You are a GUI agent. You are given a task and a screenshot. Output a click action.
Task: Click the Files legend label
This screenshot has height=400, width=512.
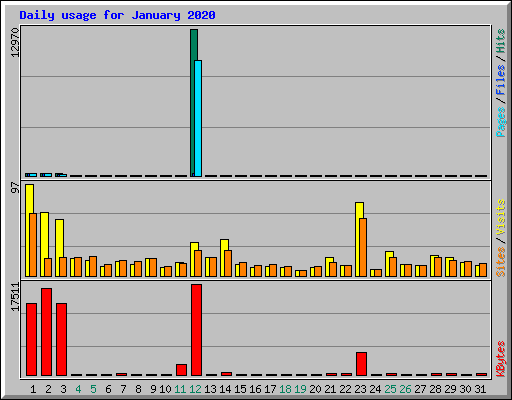pyautogui.click(x=501, y=79)
